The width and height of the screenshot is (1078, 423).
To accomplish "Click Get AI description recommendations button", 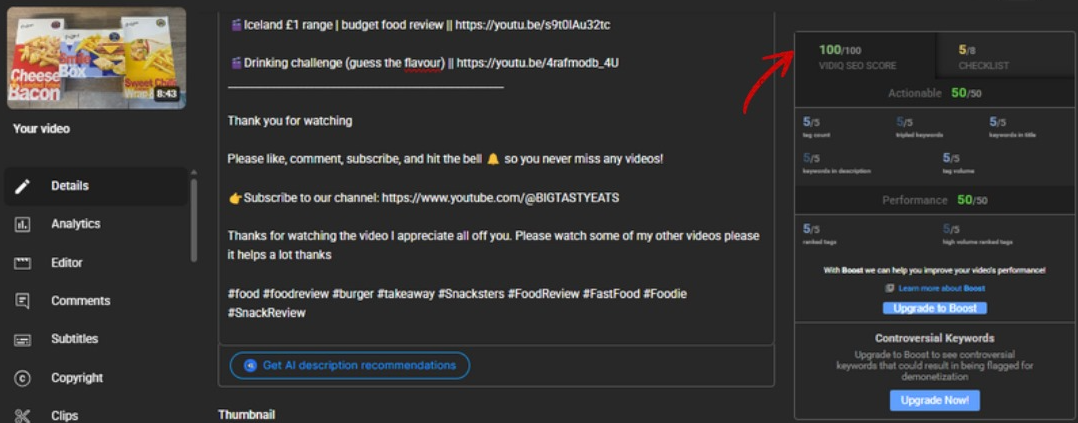I will 349,366.
